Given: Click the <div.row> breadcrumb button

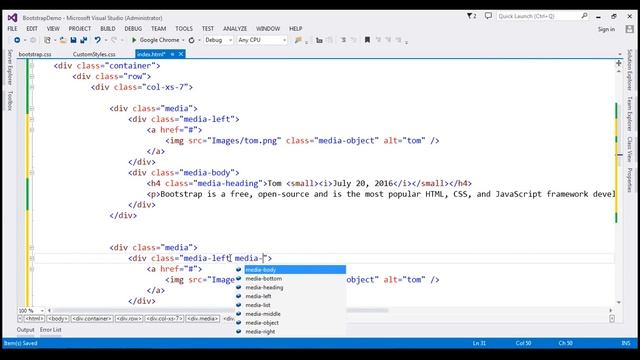Looking at the screenshot, I should (129, 318).
